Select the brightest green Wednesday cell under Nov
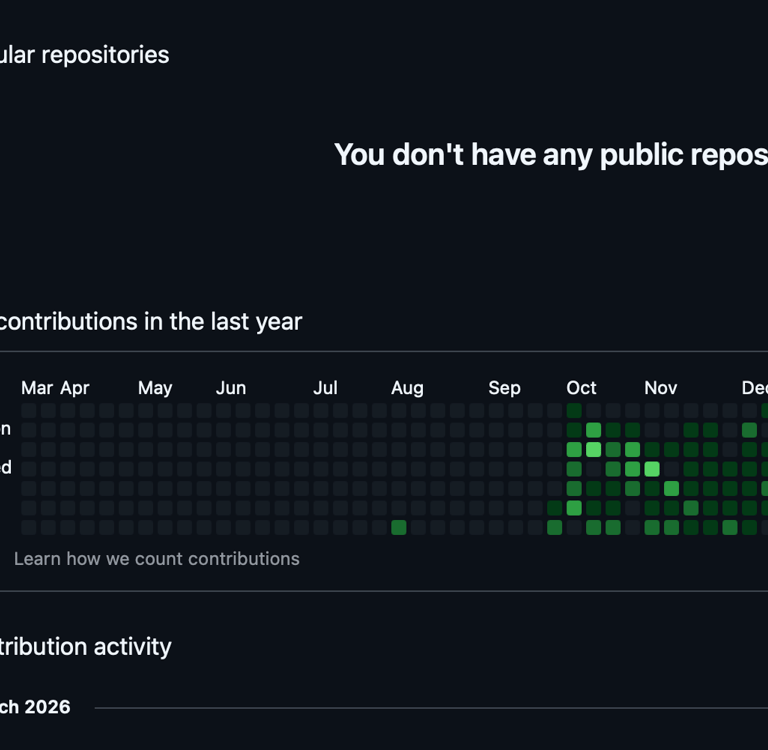Image resolution: width=768 pixels, height=750 pixels. (652, 469)
